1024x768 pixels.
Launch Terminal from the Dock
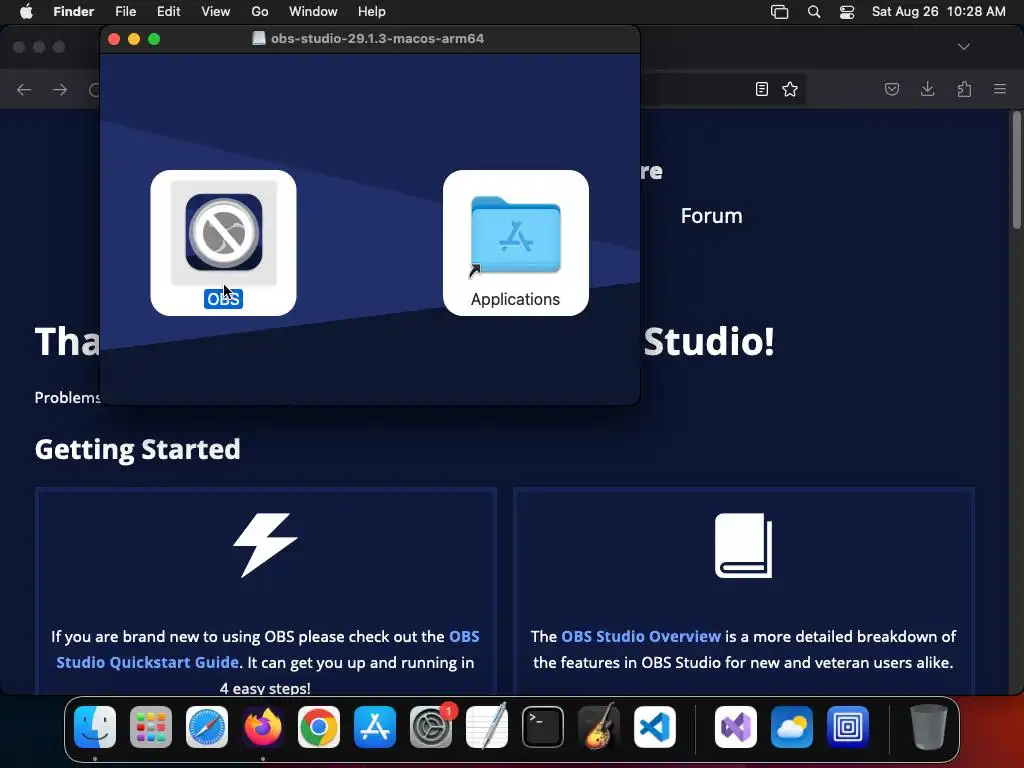tap(543, 727)
